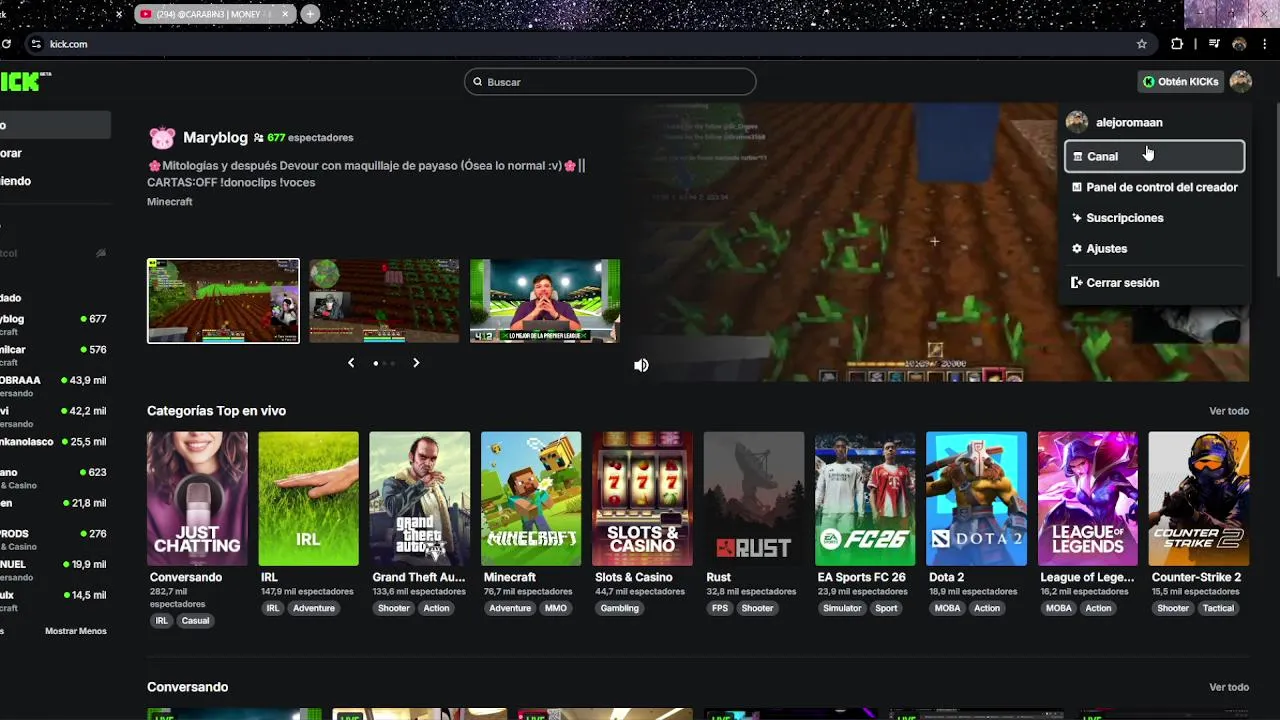This screenshot has height=720, width=1280.
Task: Open the Dota 2 category cover
Action: point(976,499)
